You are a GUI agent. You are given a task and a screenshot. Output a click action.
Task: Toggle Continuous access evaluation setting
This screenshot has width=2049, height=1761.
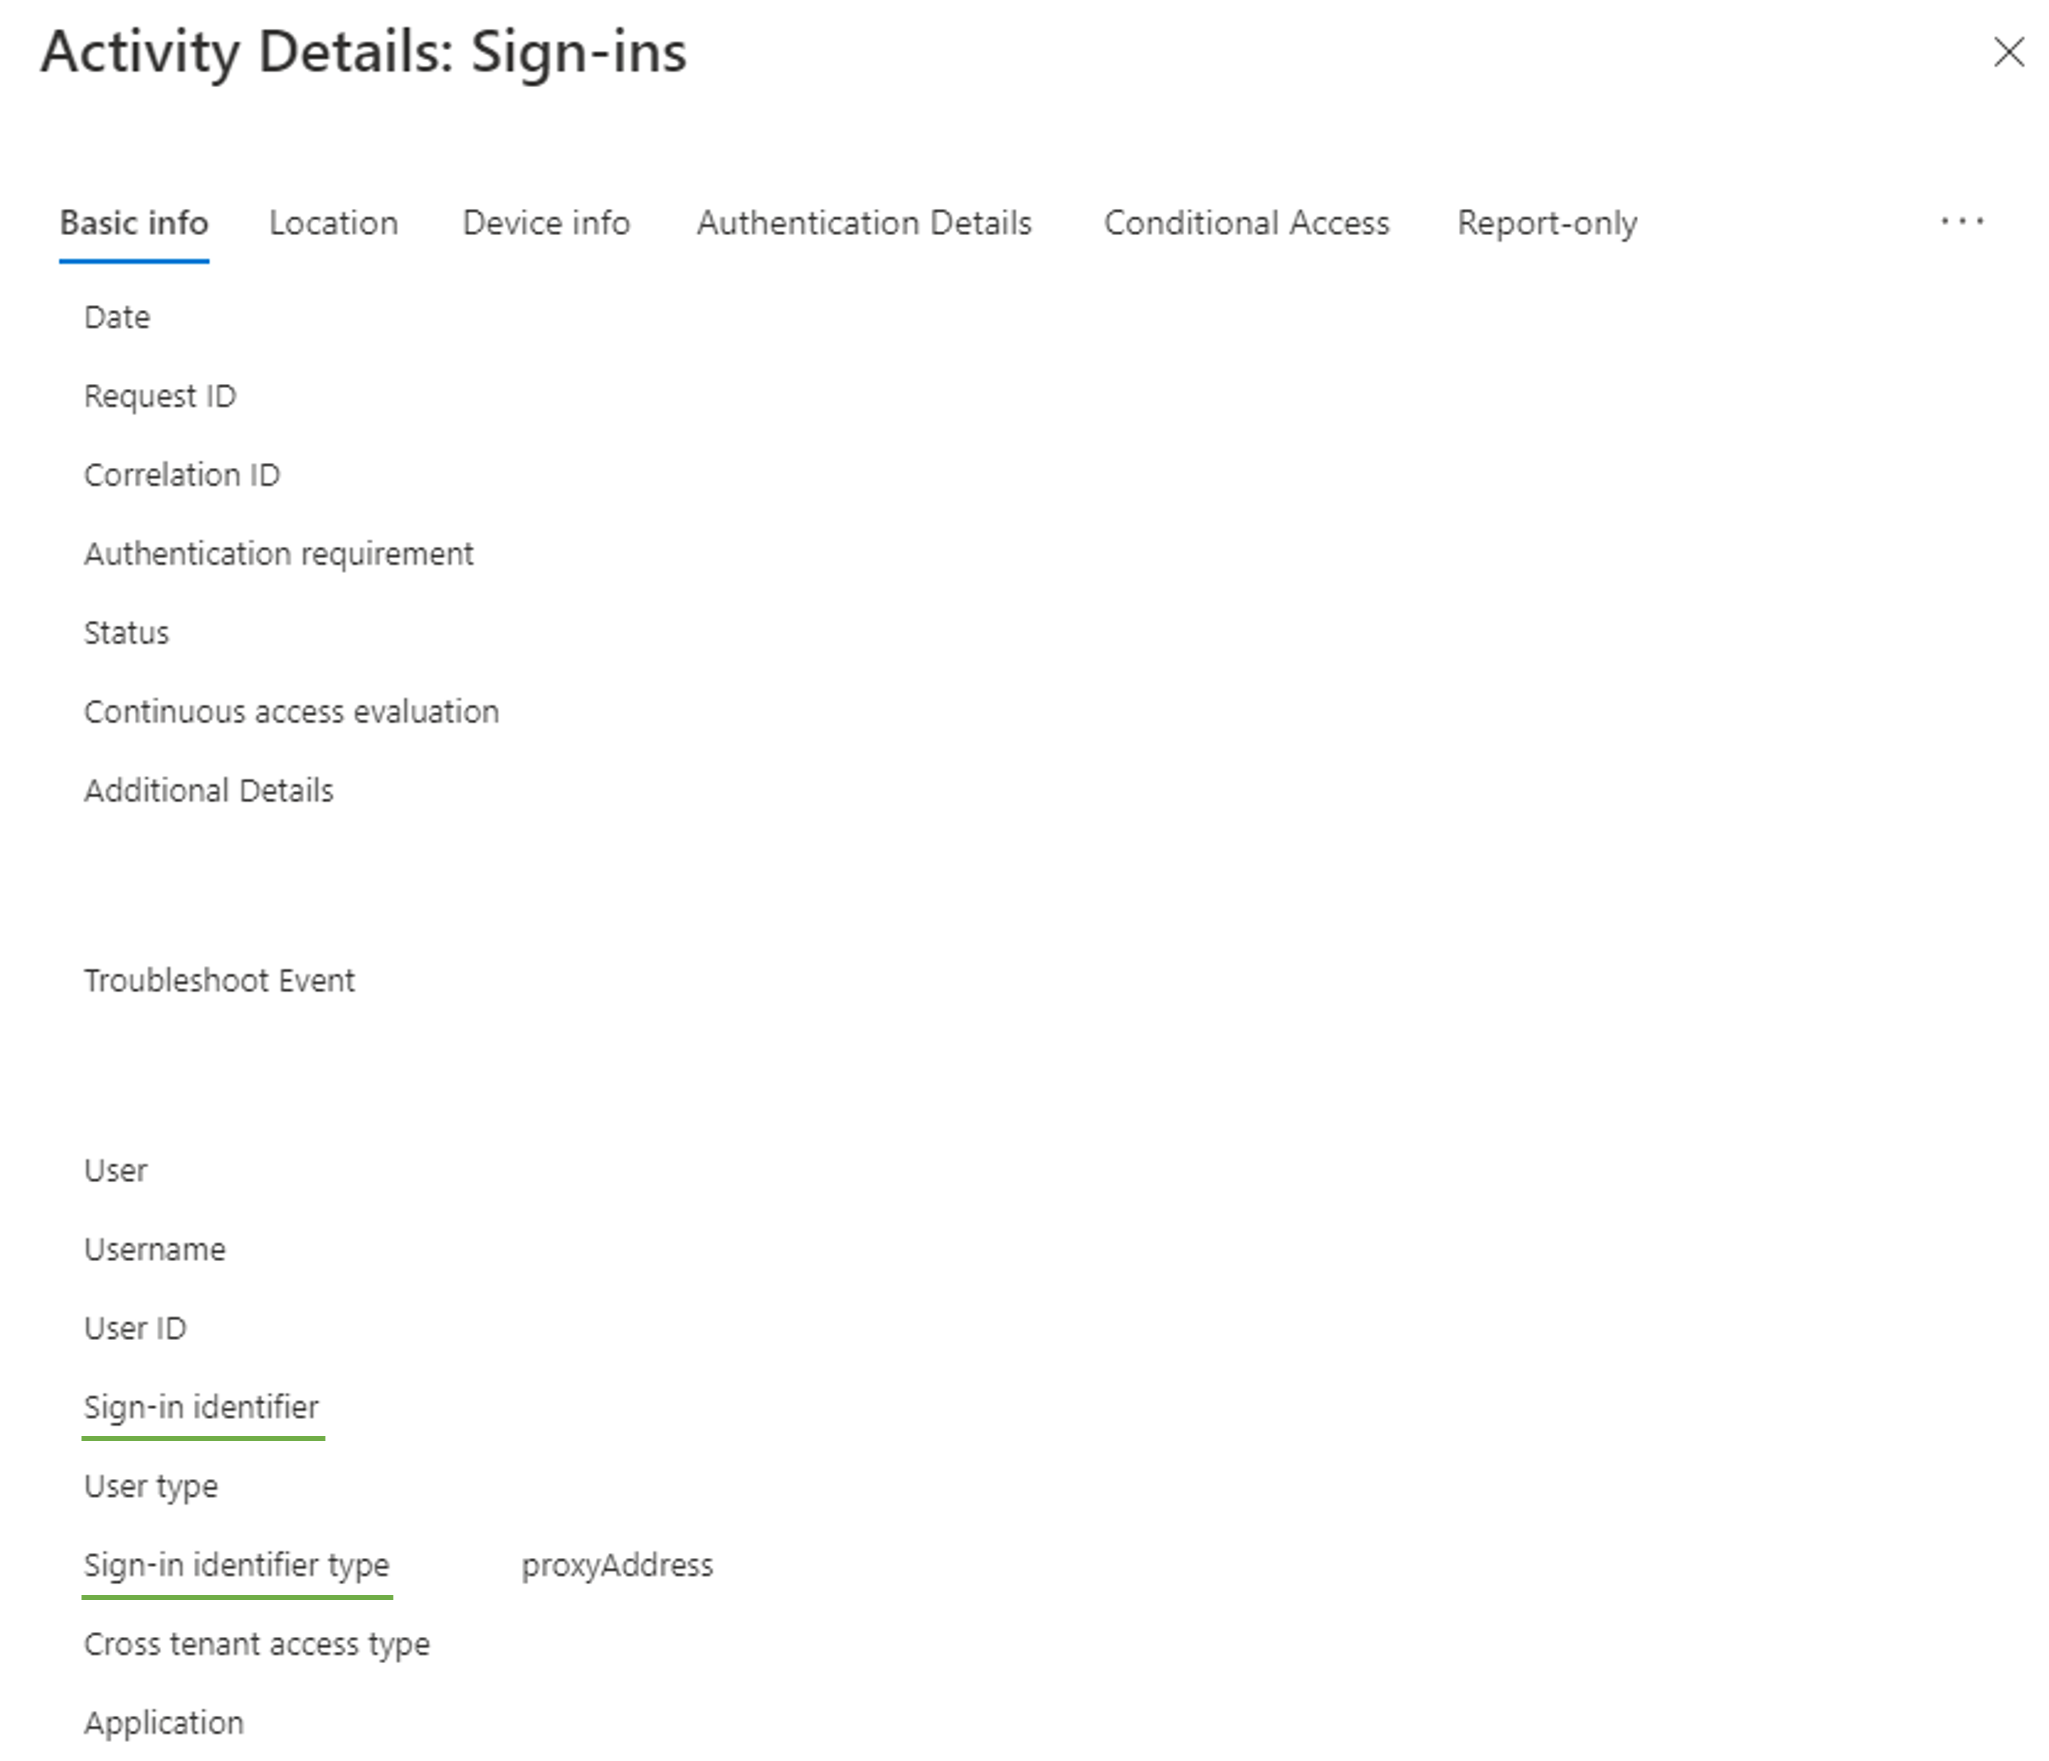[x=294, y=711]
